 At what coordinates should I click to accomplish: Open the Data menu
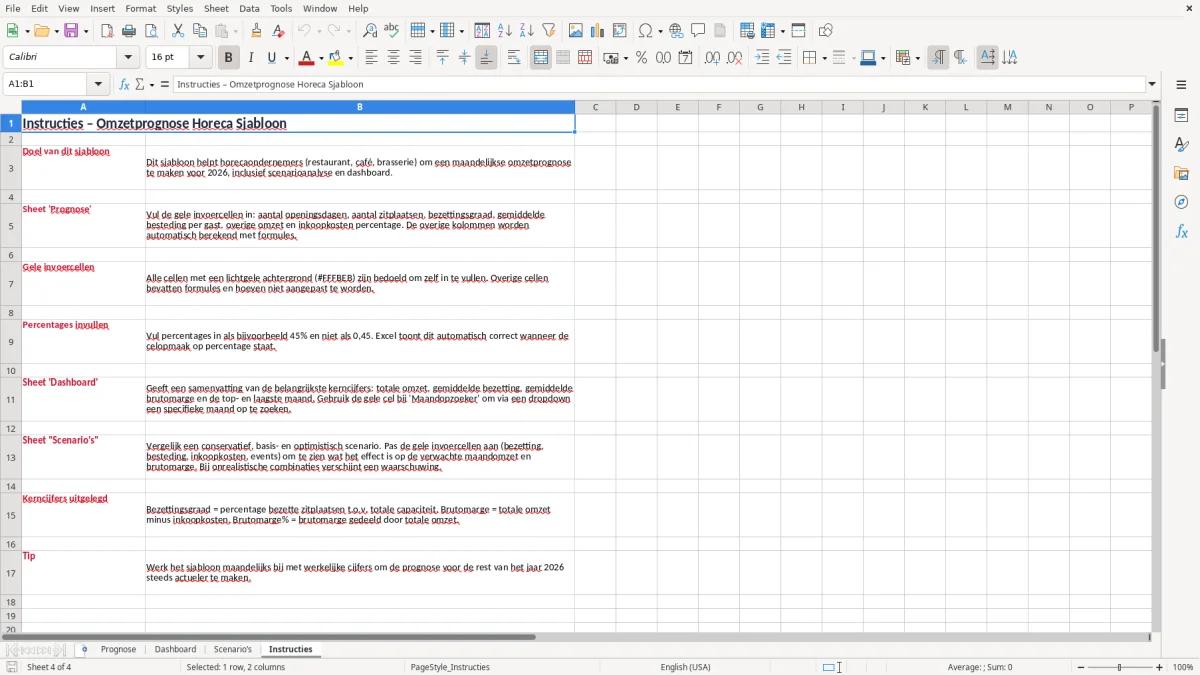coord(249,8)
